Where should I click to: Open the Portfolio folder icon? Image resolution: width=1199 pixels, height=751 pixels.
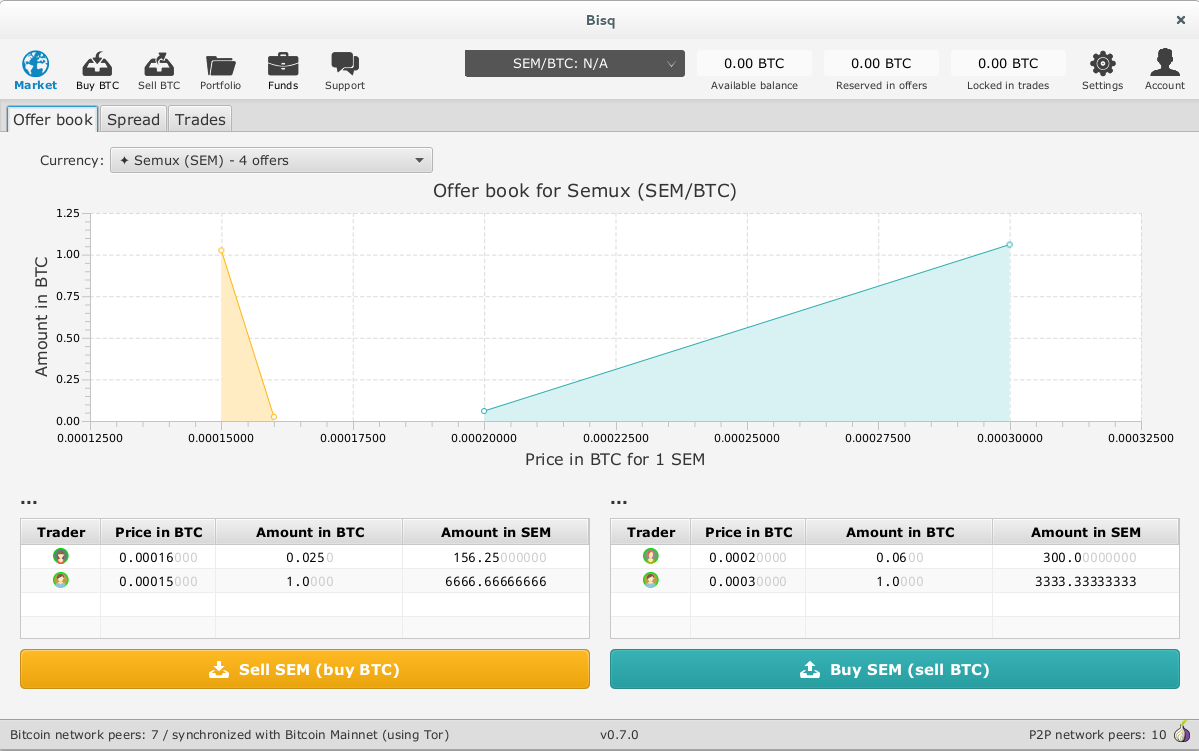coord(220,65)
